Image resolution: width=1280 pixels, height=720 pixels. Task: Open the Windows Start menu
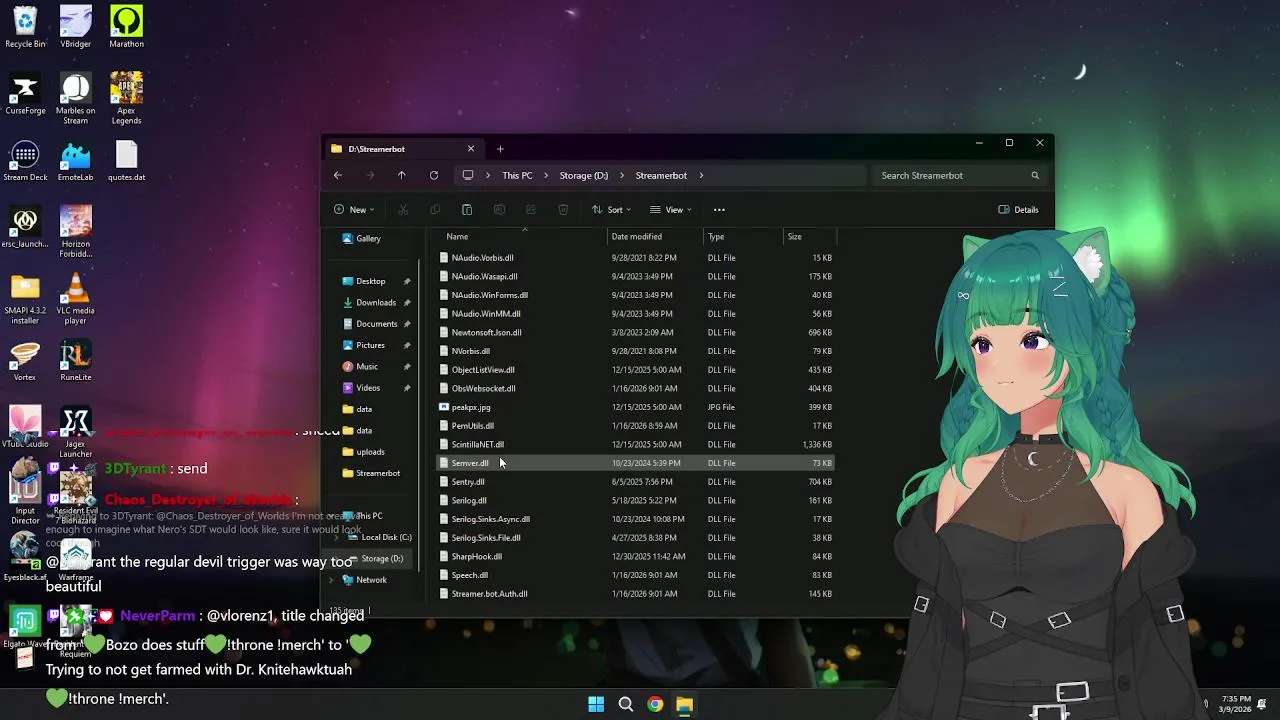596,704
